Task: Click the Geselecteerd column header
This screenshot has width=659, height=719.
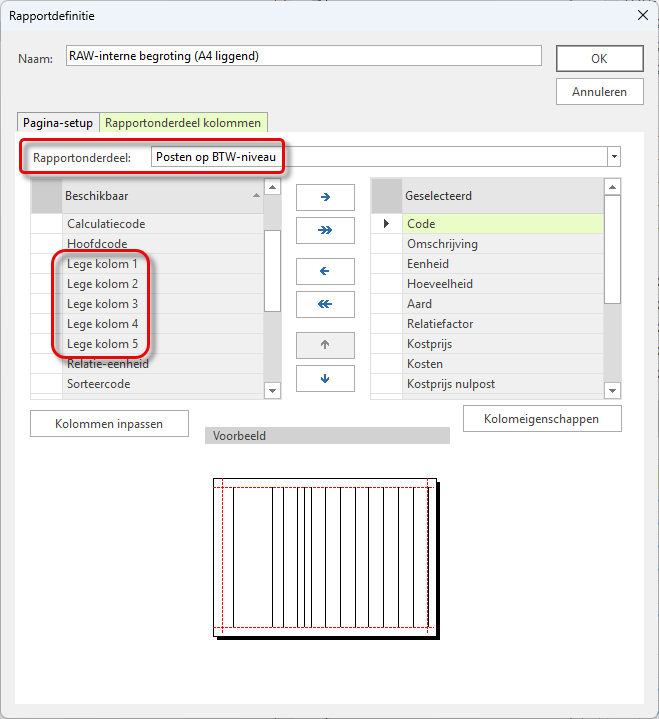Action: click(503, 196)
